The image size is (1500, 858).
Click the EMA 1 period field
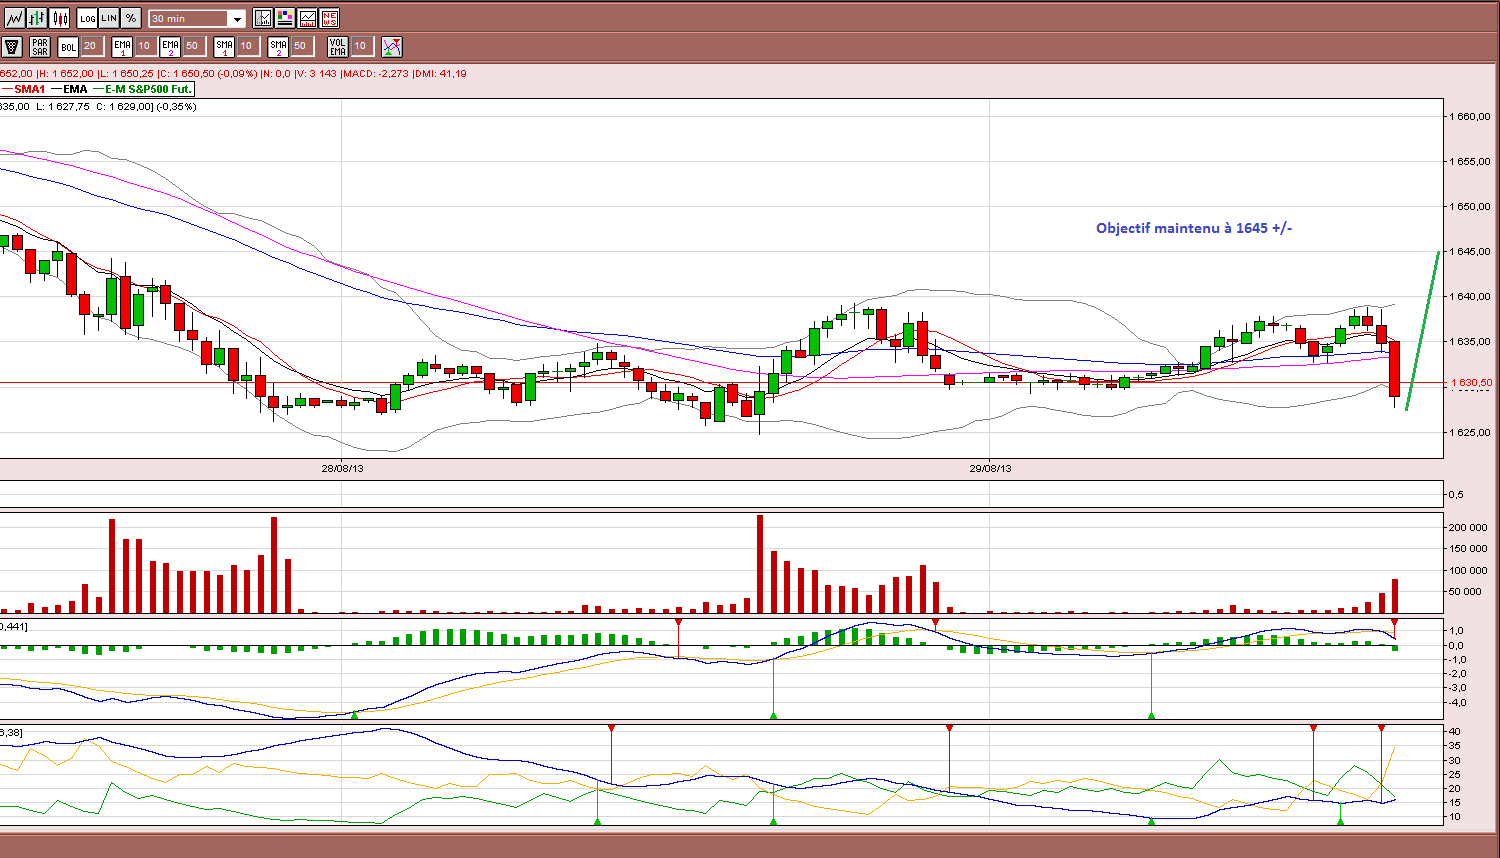145,46
